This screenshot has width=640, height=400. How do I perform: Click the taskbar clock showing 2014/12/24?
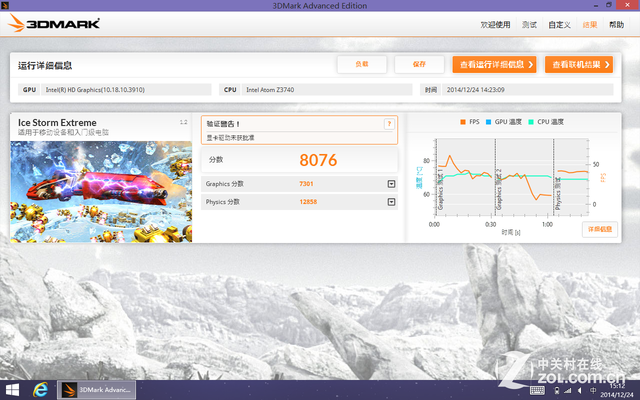click(617, 391)
